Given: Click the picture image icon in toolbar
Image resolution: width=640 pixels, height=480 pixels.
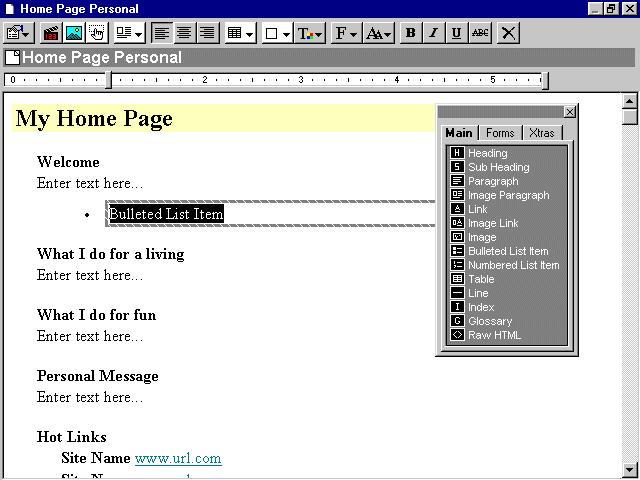Looking at the screenshot, I should (x=74, y=33).
